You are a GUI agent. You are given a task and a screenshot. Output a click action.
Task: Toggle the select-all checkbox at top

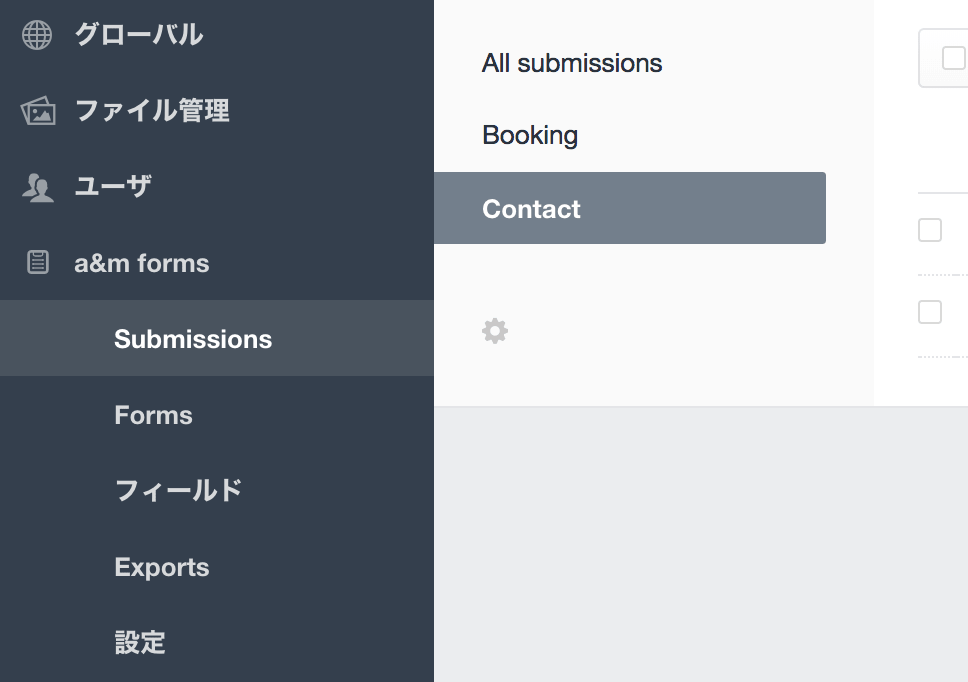coord(952,59)
